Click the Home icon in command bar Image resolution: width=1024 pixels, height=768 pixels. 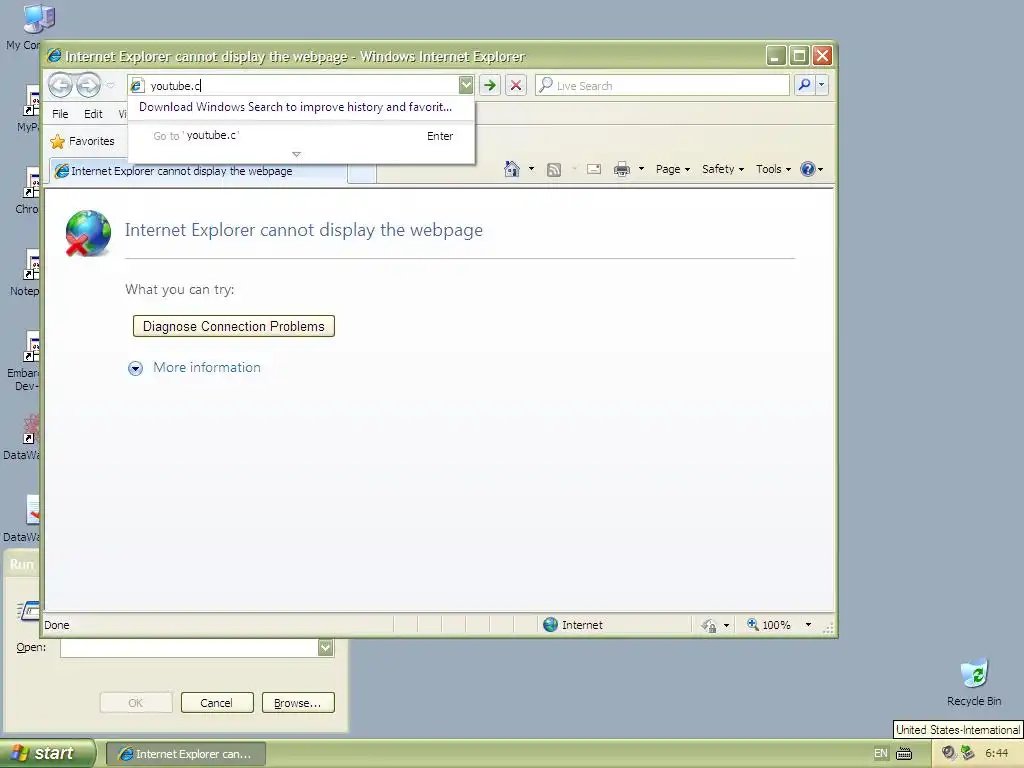pyautogui.click(x=512, y=169)
